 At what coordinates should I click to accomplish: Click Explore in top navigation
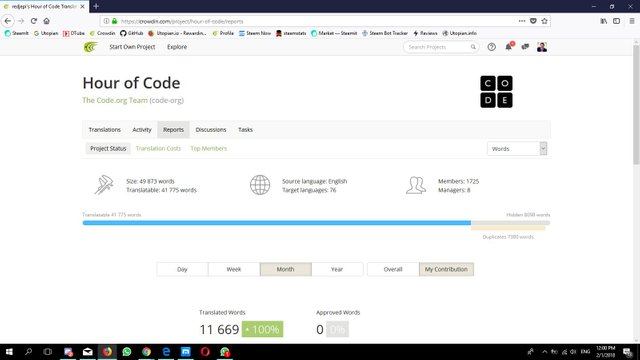click(177, 47)
